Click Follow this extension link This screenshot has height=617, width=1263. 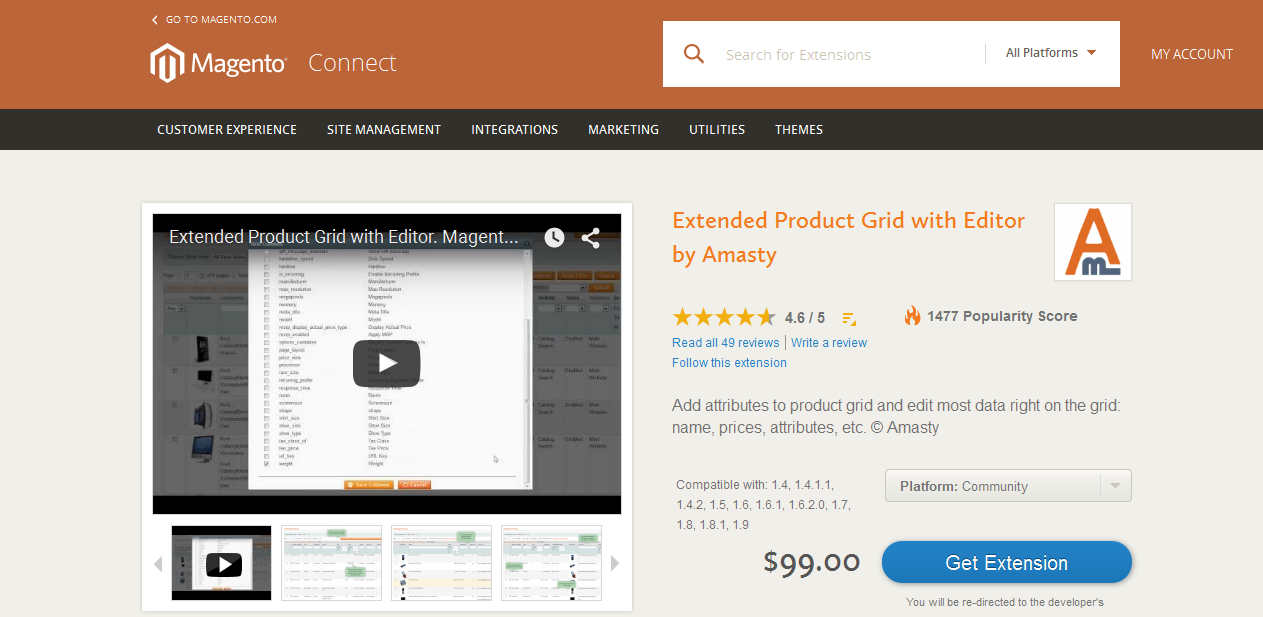tap(730, 363)
